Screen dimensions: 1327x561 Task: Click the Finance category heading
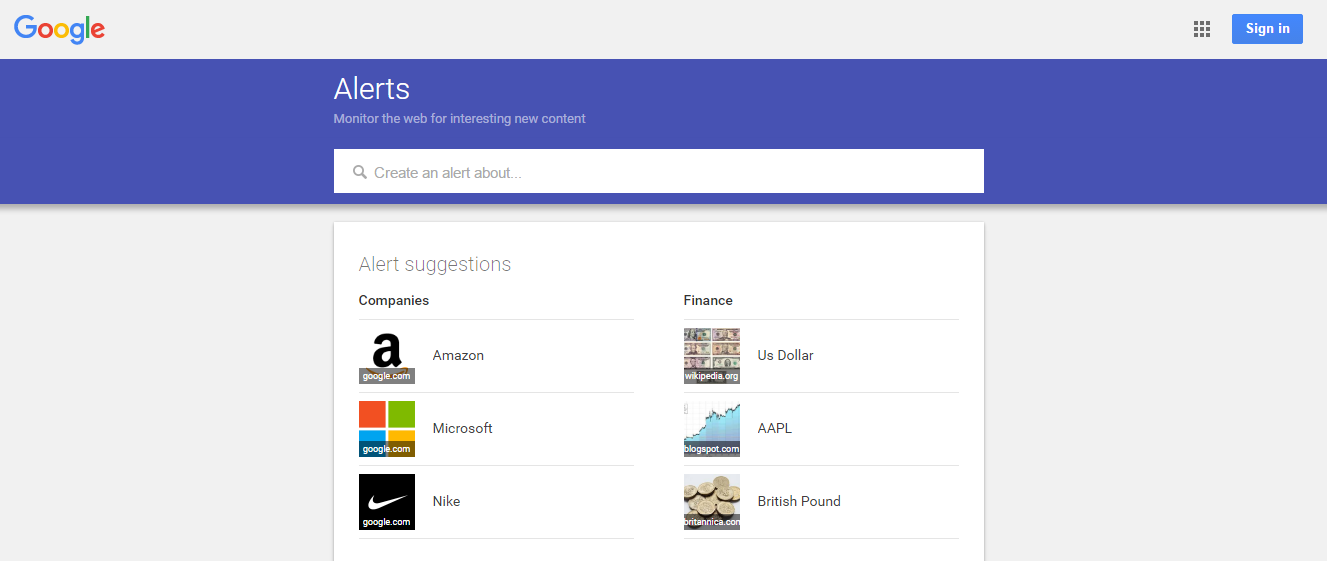(708, 301)
